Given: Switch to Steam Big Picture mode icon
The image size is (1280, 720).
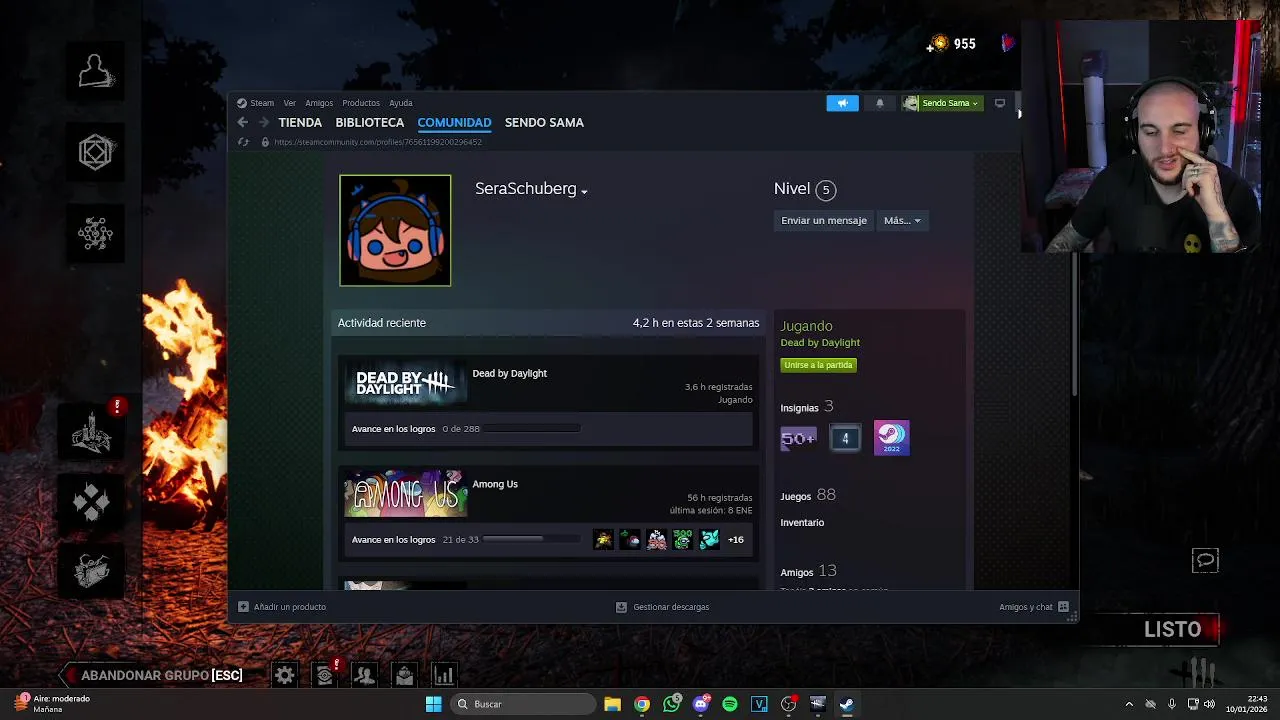Looking at the screenshot, I should [999, 103].
